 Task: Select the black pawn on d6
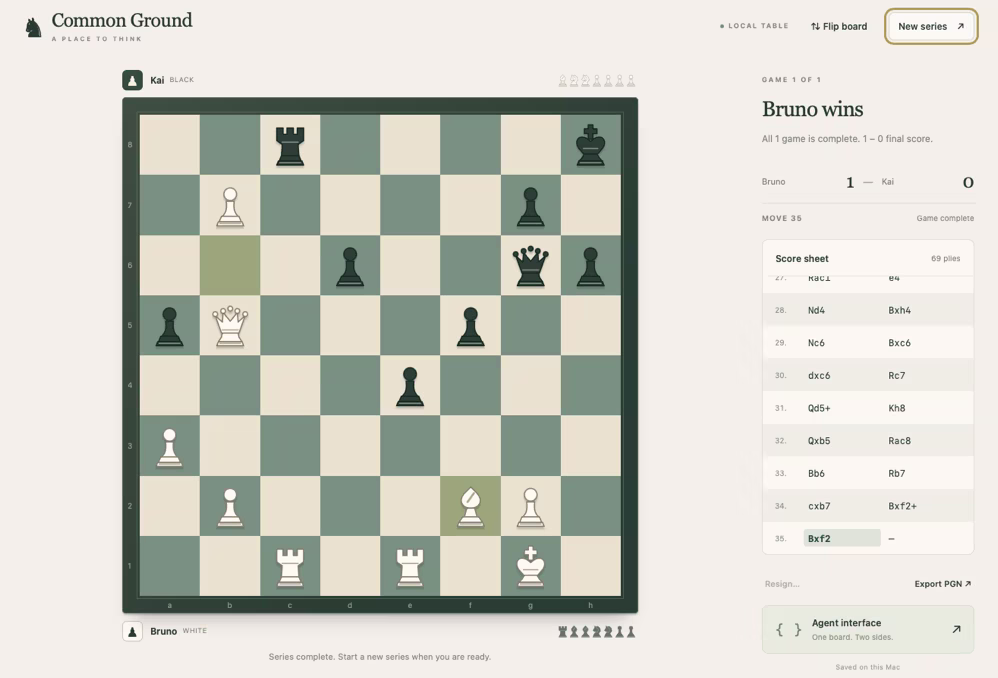point(350,266)
